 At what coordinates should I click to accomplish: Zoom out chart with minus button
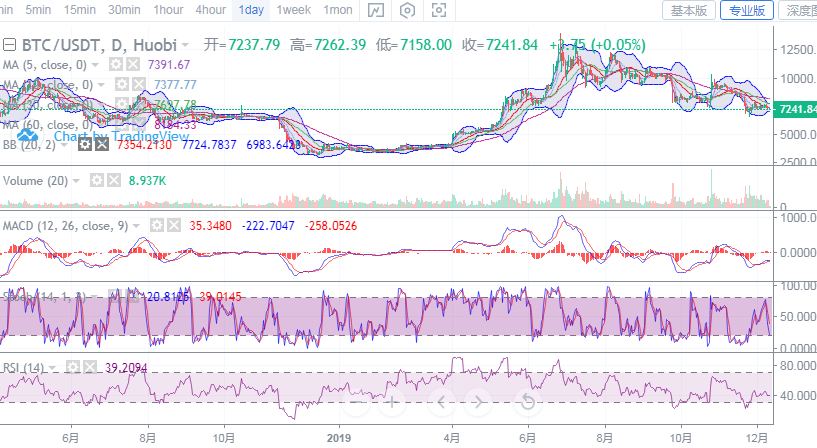(357, 402)
